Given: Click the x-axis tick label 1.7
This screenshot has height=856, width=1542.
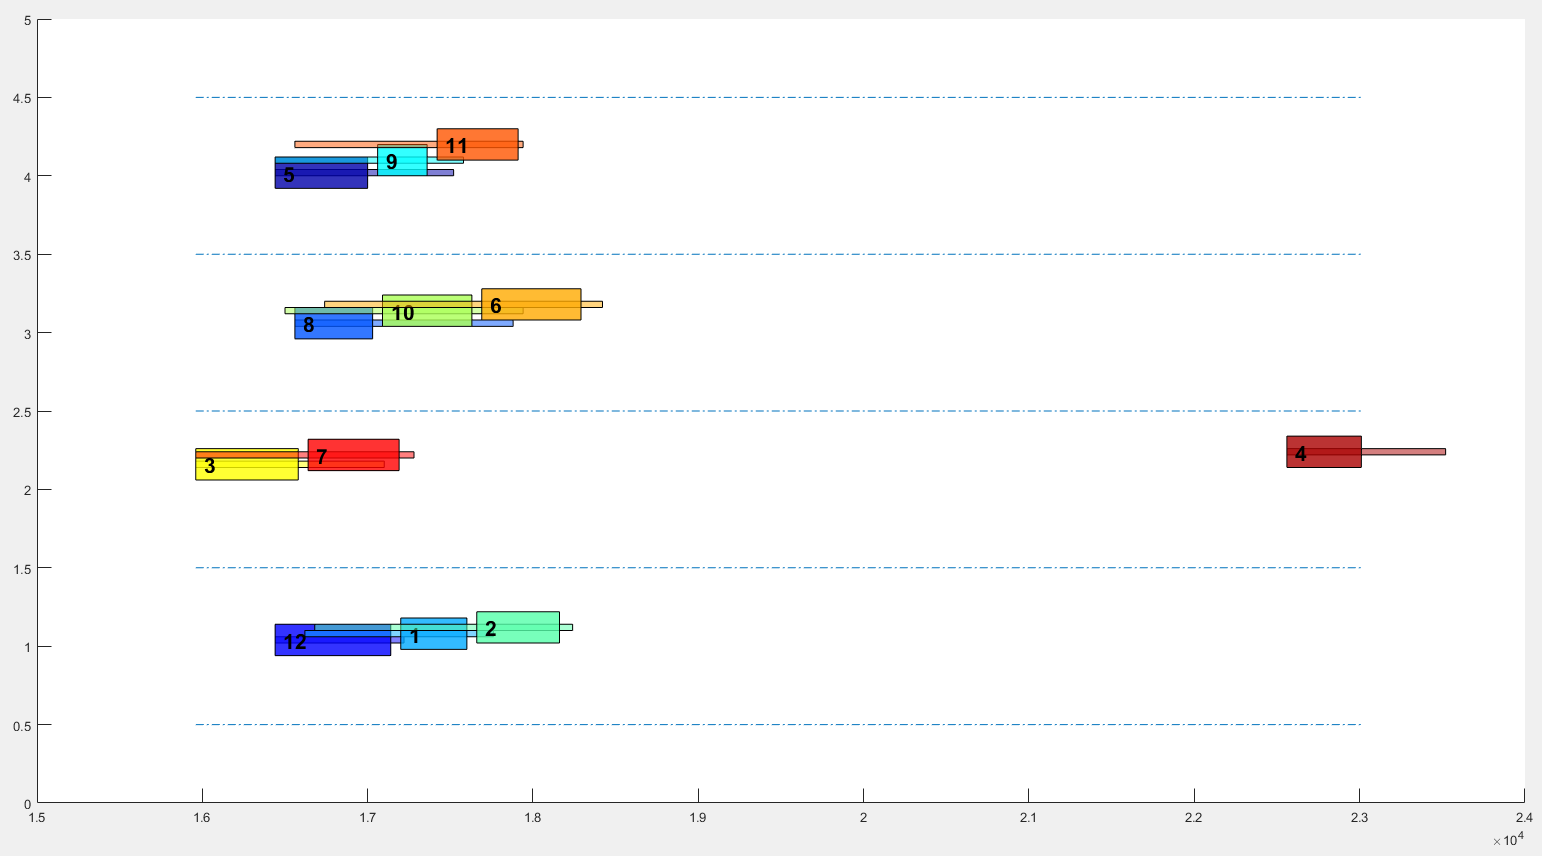Looking at the screenshot, I should pyautogui.click(x=367, y=818).
